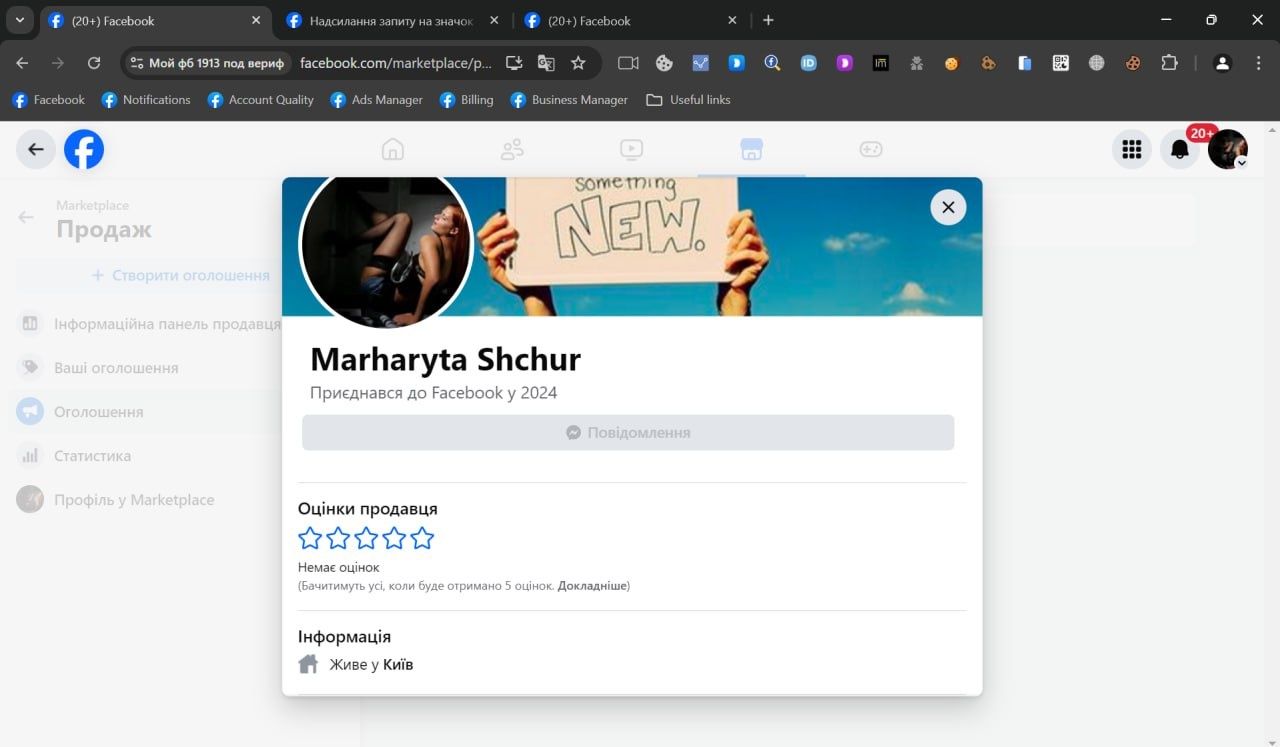Screen dimensions: 1280x747
Task: Open the Facebook Home tab
Action: click(393, 149)
